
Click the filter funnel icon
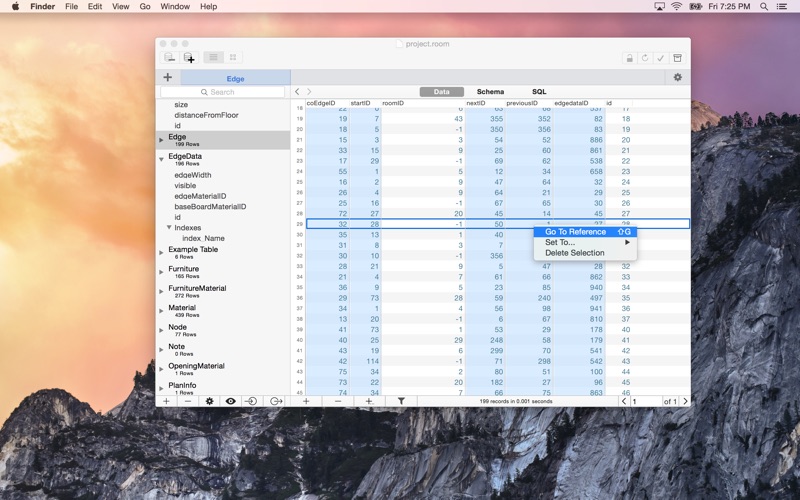(401, 401)
